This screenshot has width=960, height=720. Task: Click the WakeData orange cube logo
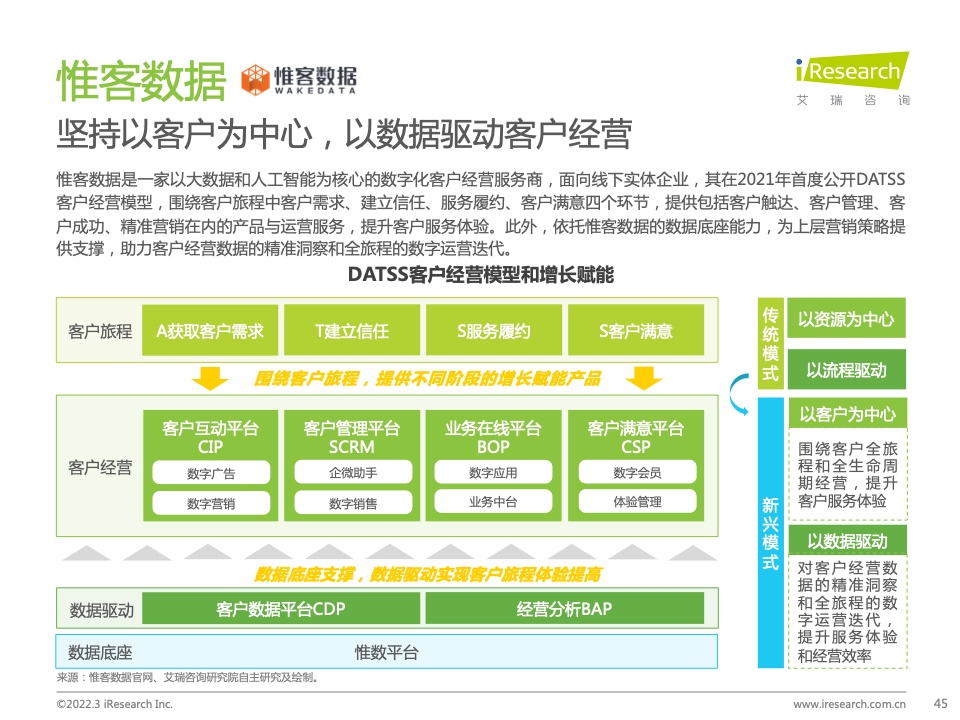(255, 80)
